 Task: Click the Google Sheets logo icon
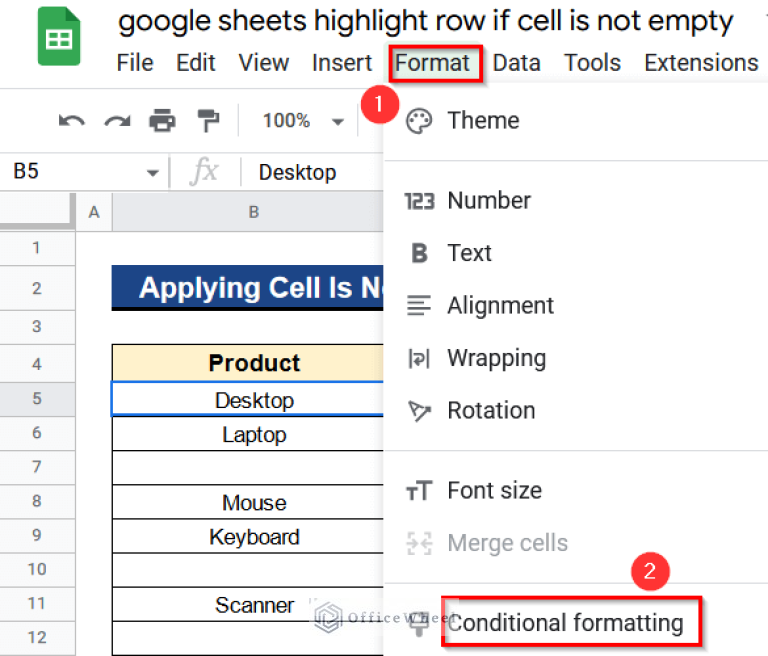pyautogui.click(x=59, y=39)
